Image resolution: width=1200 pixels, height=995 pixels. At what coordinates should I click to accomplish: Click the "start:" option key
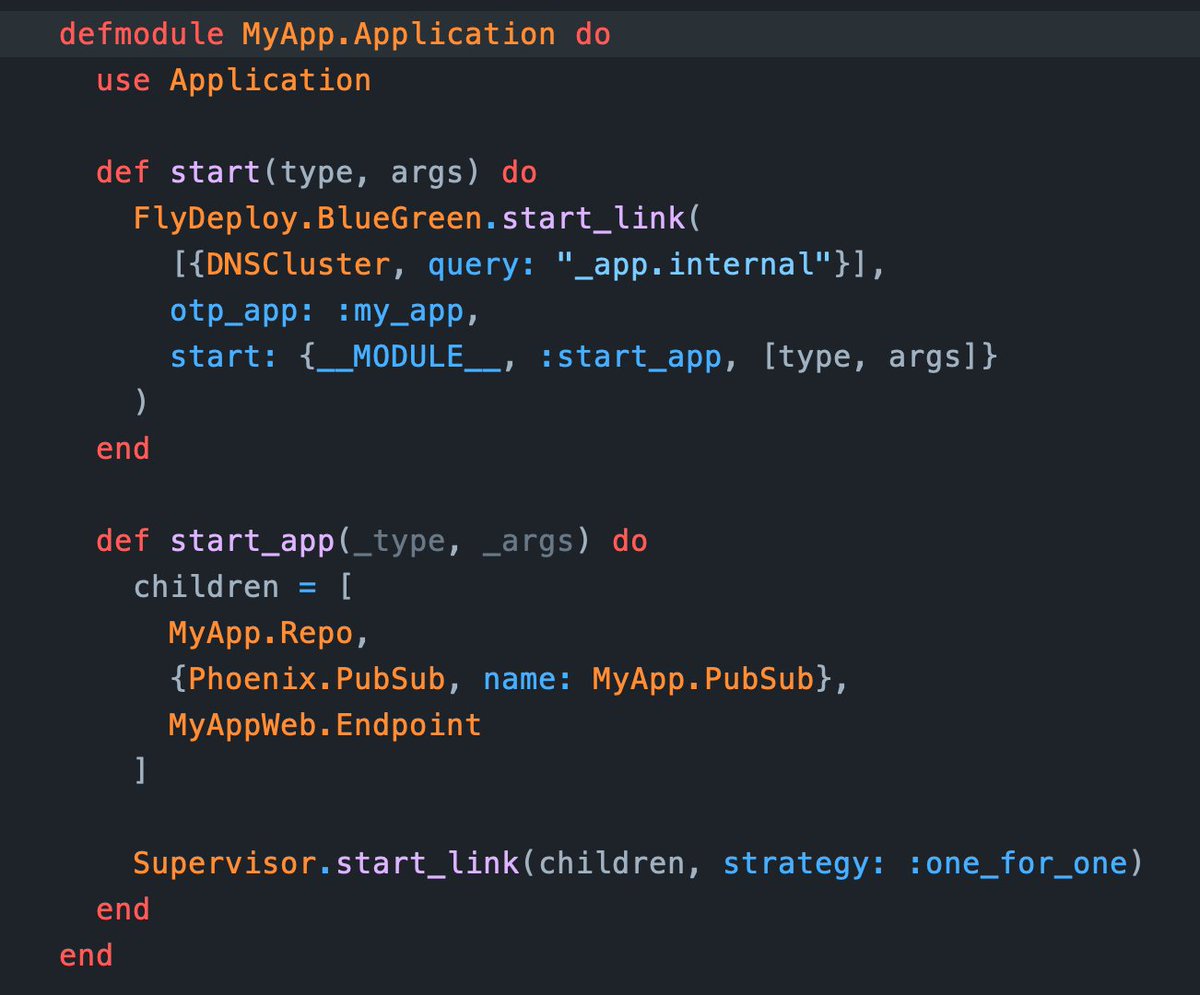click(224, 357)
